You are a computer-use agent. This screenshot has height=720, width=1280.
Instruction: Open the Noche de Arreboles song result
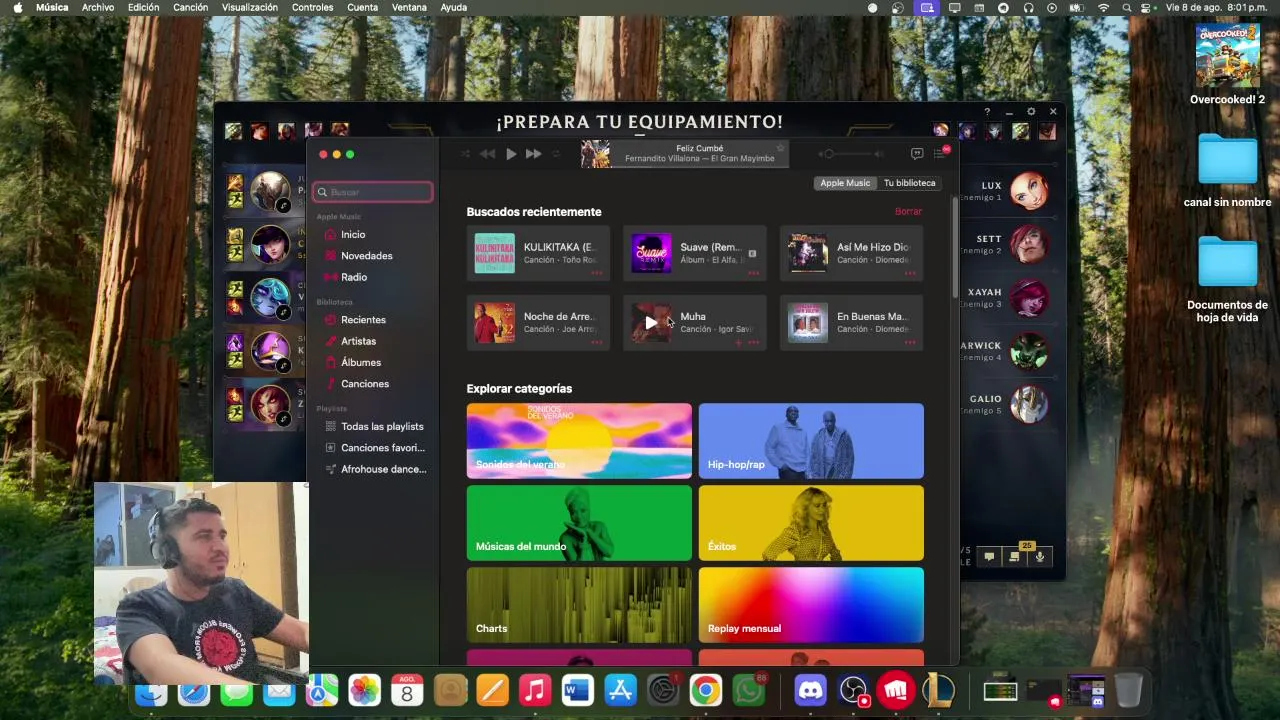538,323
